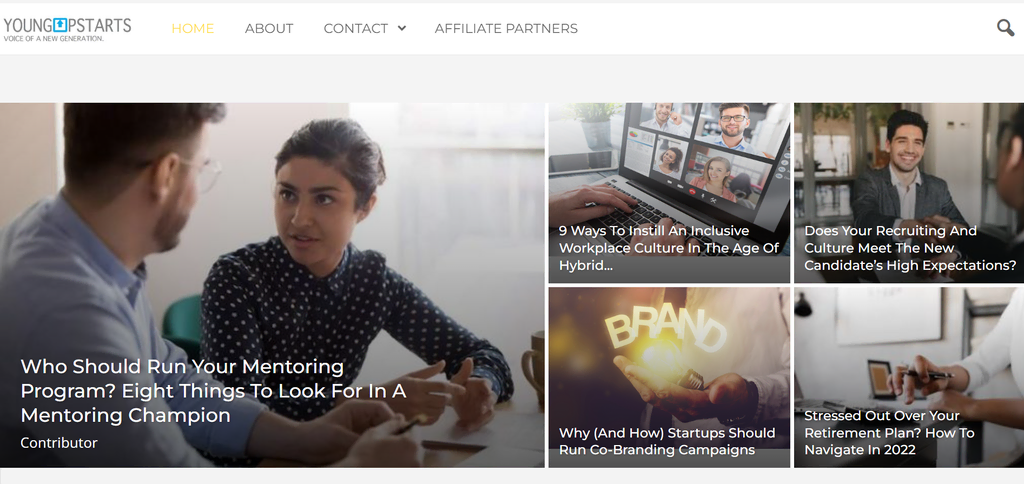Read the retirement plan stress article
Screen dimensions: 1024x484
tap(889, 433)
